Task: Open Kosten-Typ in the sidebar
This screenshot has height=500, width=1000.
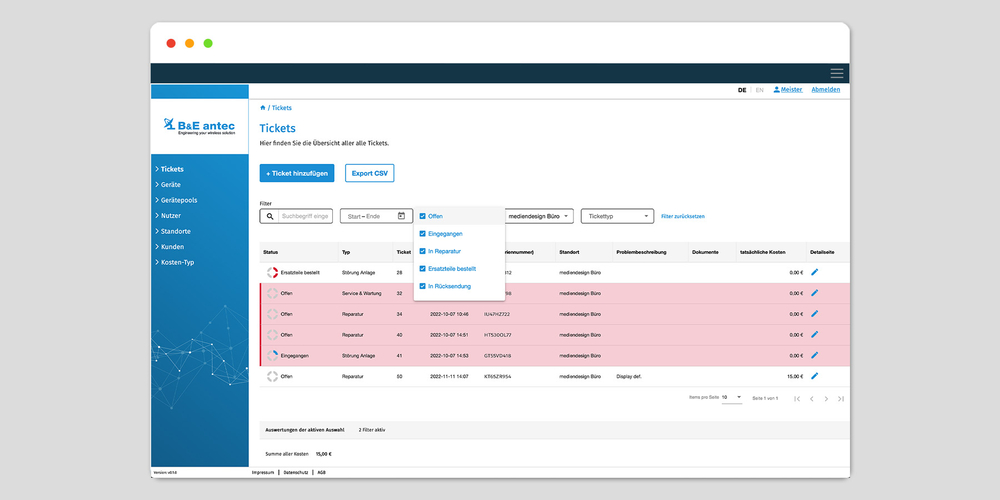Action: (177, 262)
